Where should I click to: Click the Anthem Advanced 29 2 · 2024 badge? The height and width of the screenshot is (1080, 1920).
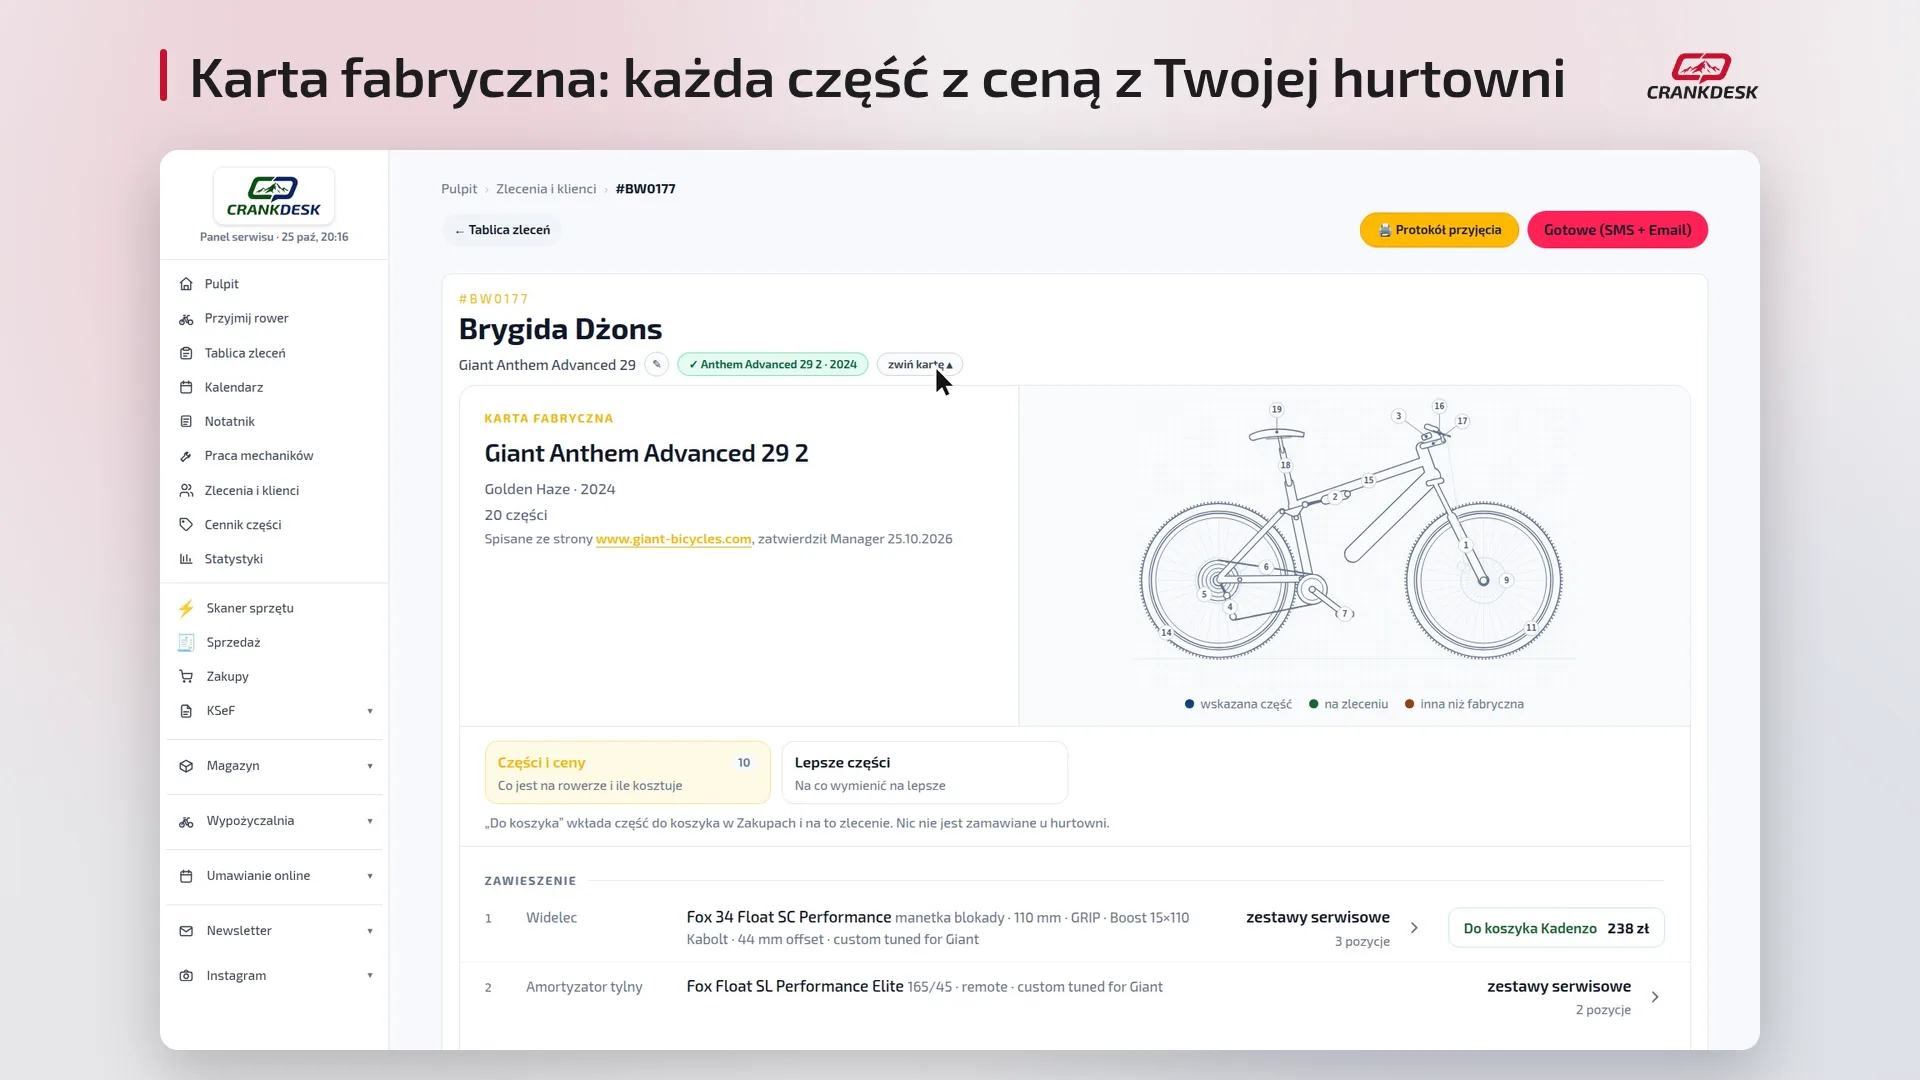(x=772, y=365)
